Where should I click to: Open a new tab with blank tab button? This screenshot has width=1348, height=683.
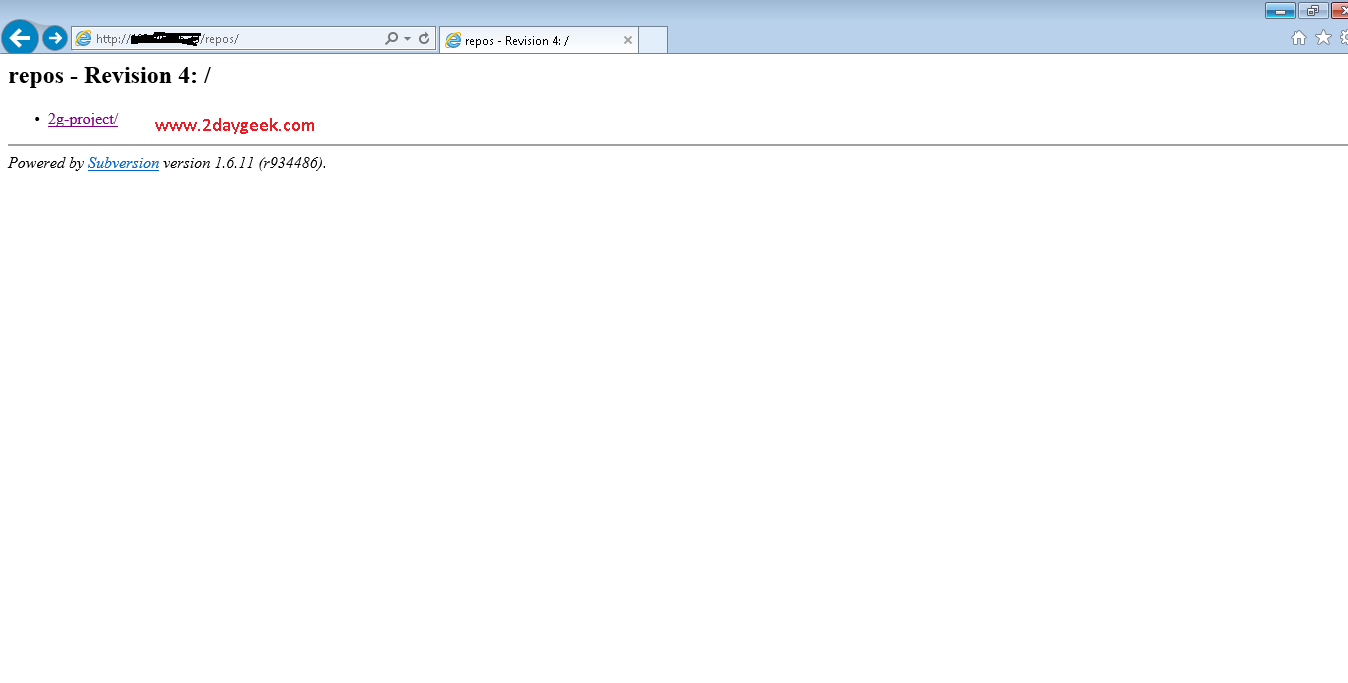pos(653,40)
